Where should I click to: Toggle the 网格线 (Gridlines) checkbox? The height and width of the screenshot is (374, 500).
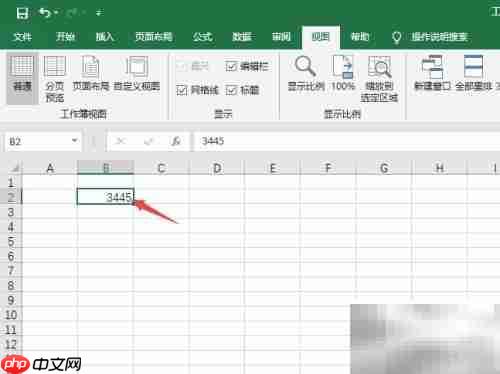(197, 90)
